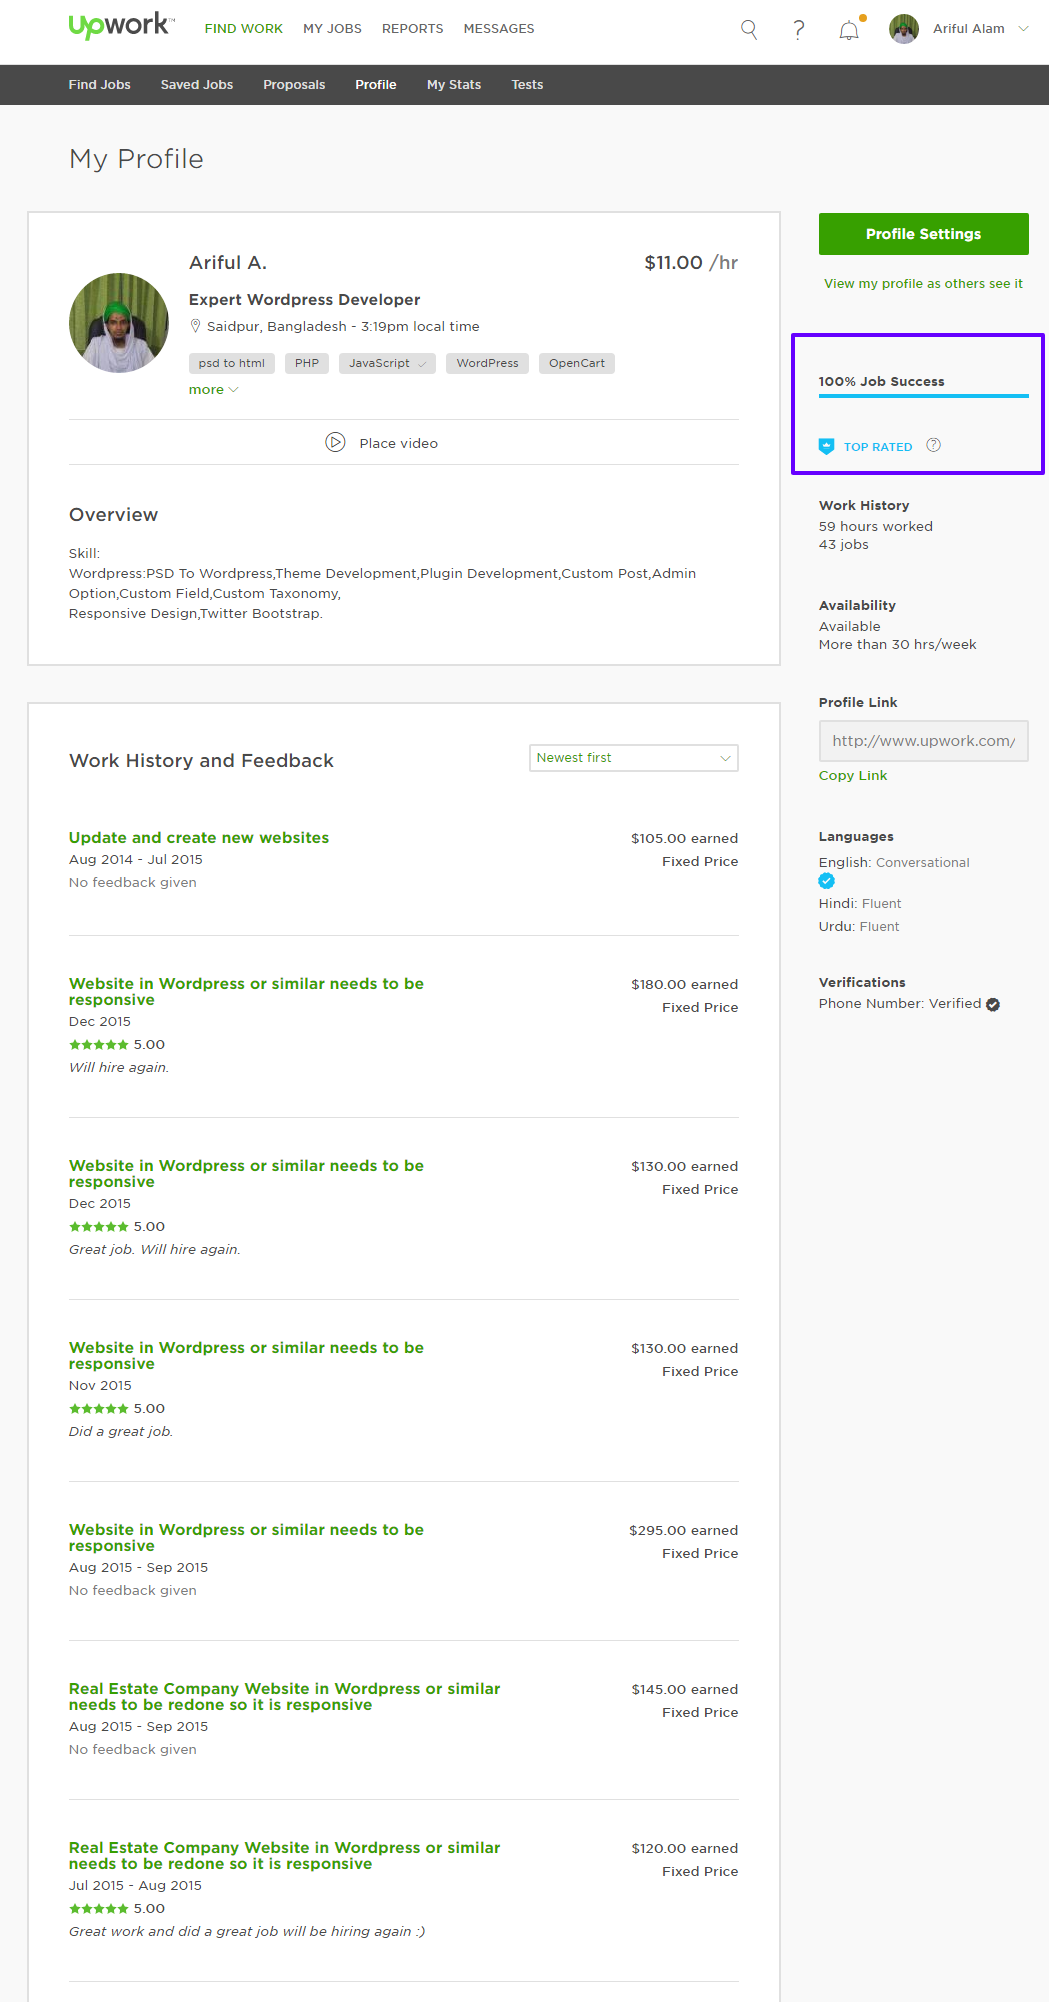The width and height of the screenshot is (1049, 2002).
Task: Click the 59 hours worked text
Action: 876,527
